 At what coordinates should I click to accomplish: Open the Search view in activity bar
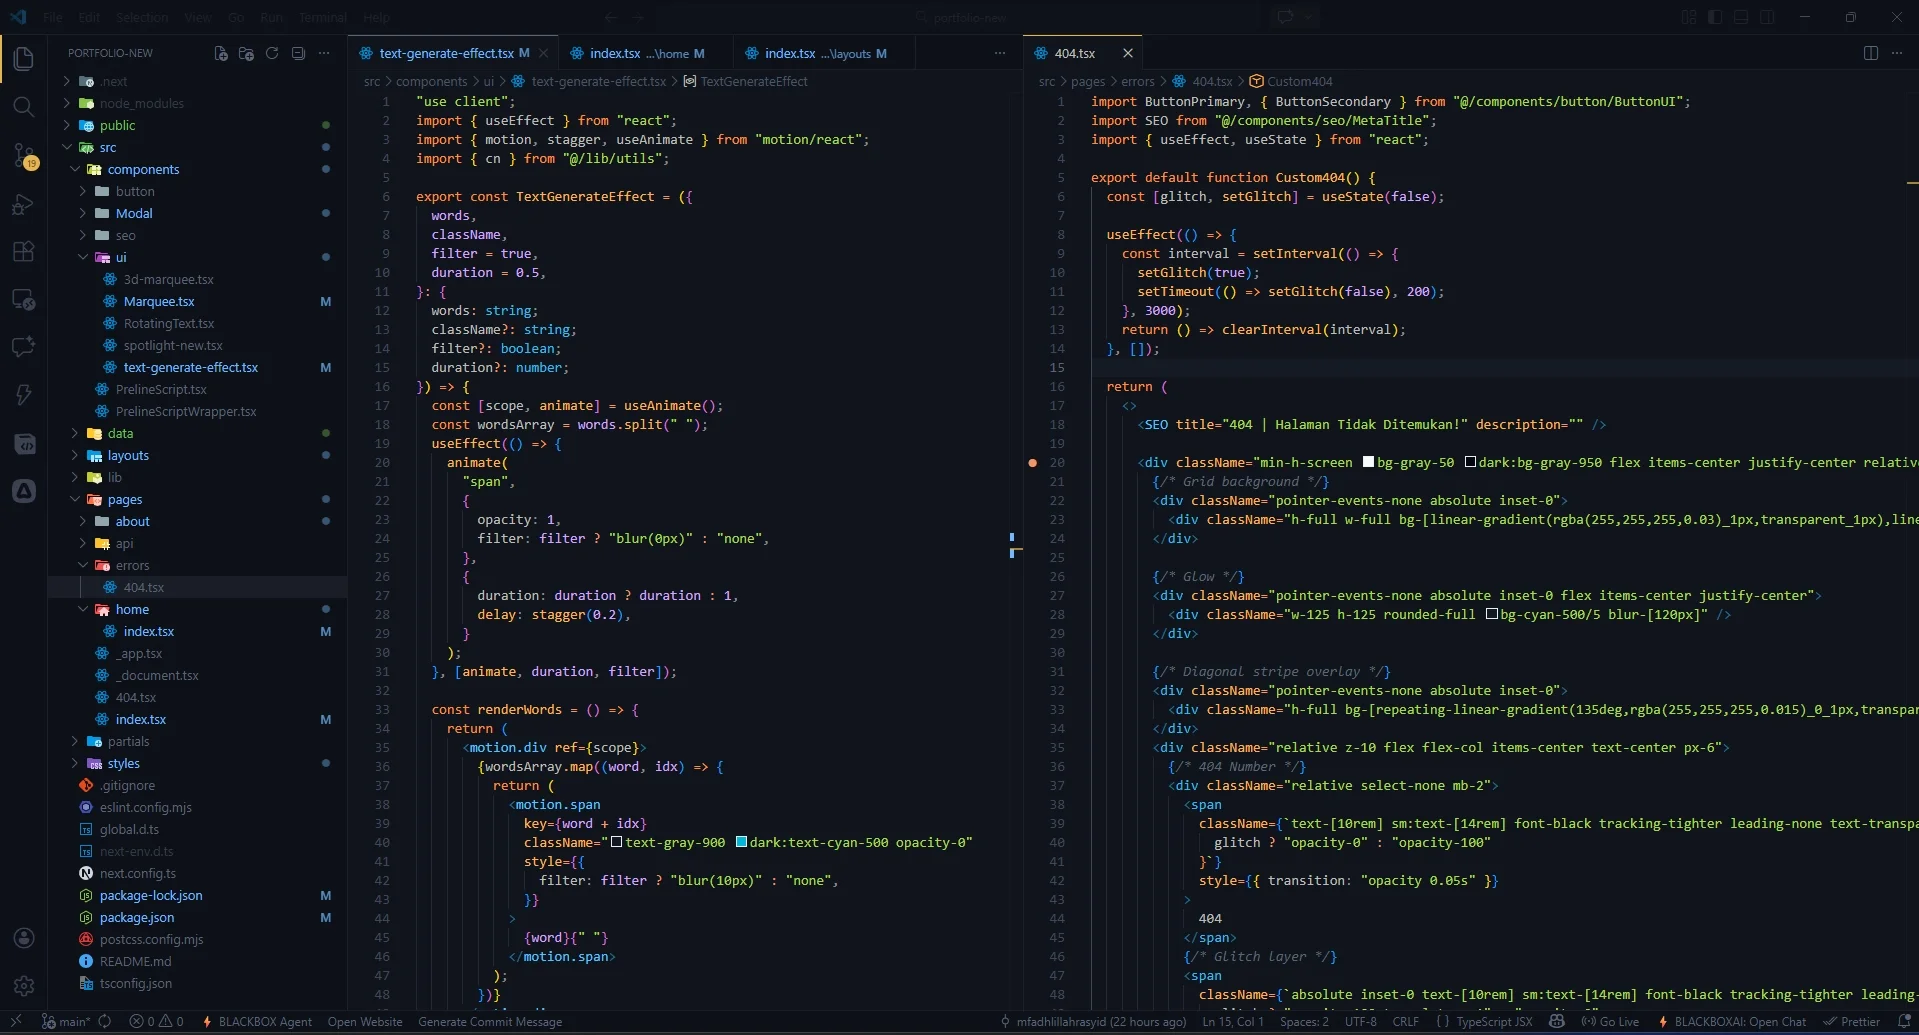[24, 107]
